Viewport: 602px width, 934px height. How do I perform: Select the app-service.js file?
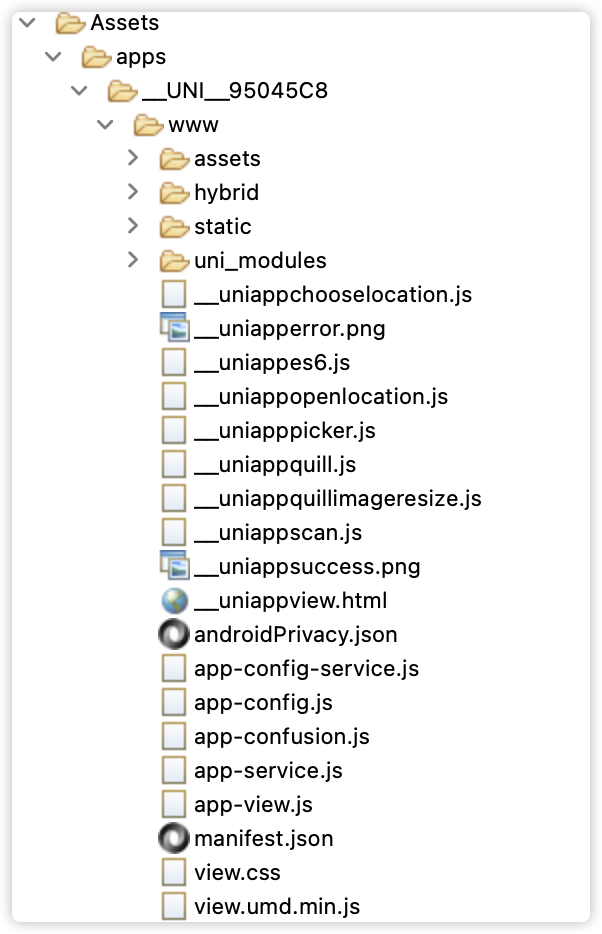point(268,771)
